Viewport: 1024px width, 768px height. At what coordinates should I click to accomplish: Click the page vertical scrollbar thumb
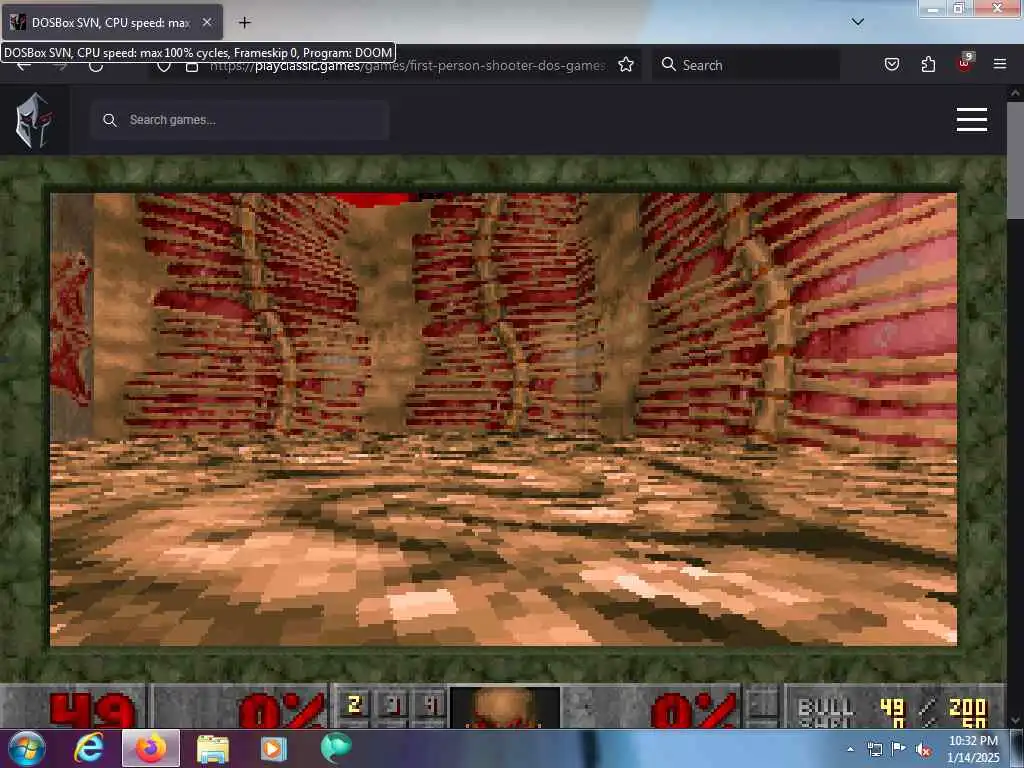point(1015,160)
